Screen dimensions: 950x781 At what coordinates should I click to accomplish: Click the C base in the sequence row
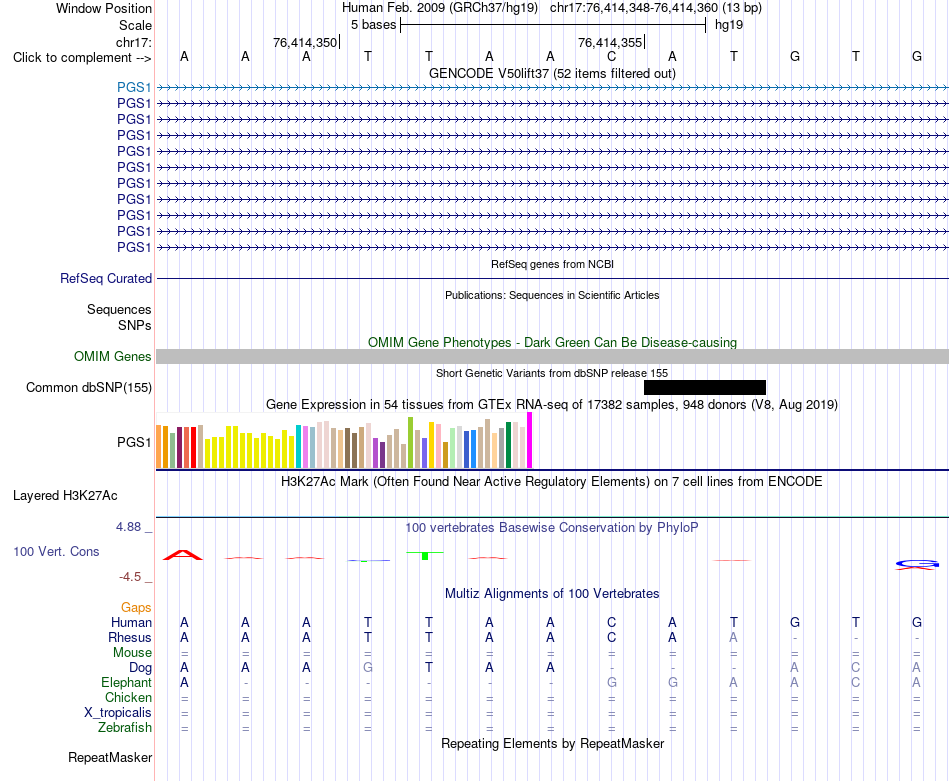pos(611,56)
